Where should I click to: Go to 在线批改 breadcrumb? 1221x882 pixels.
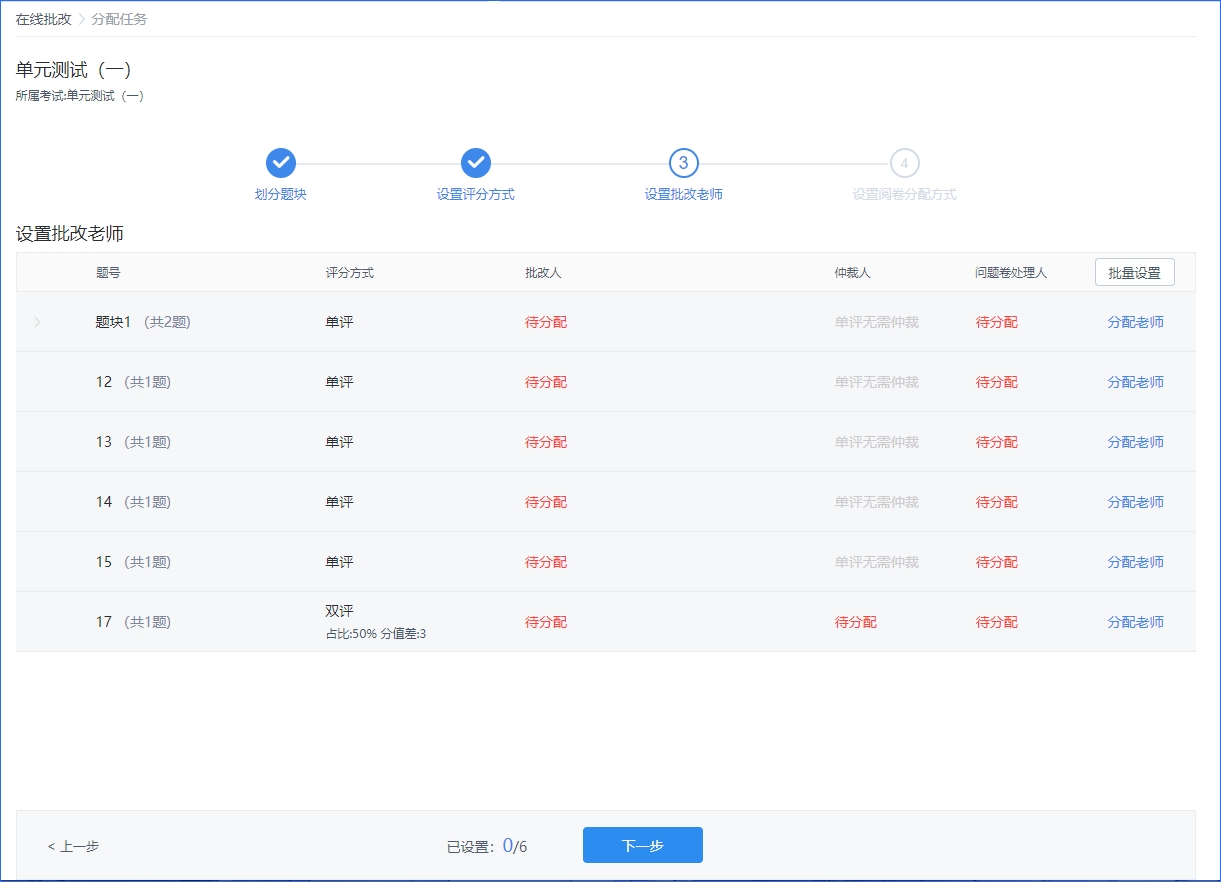click(43, 19)
